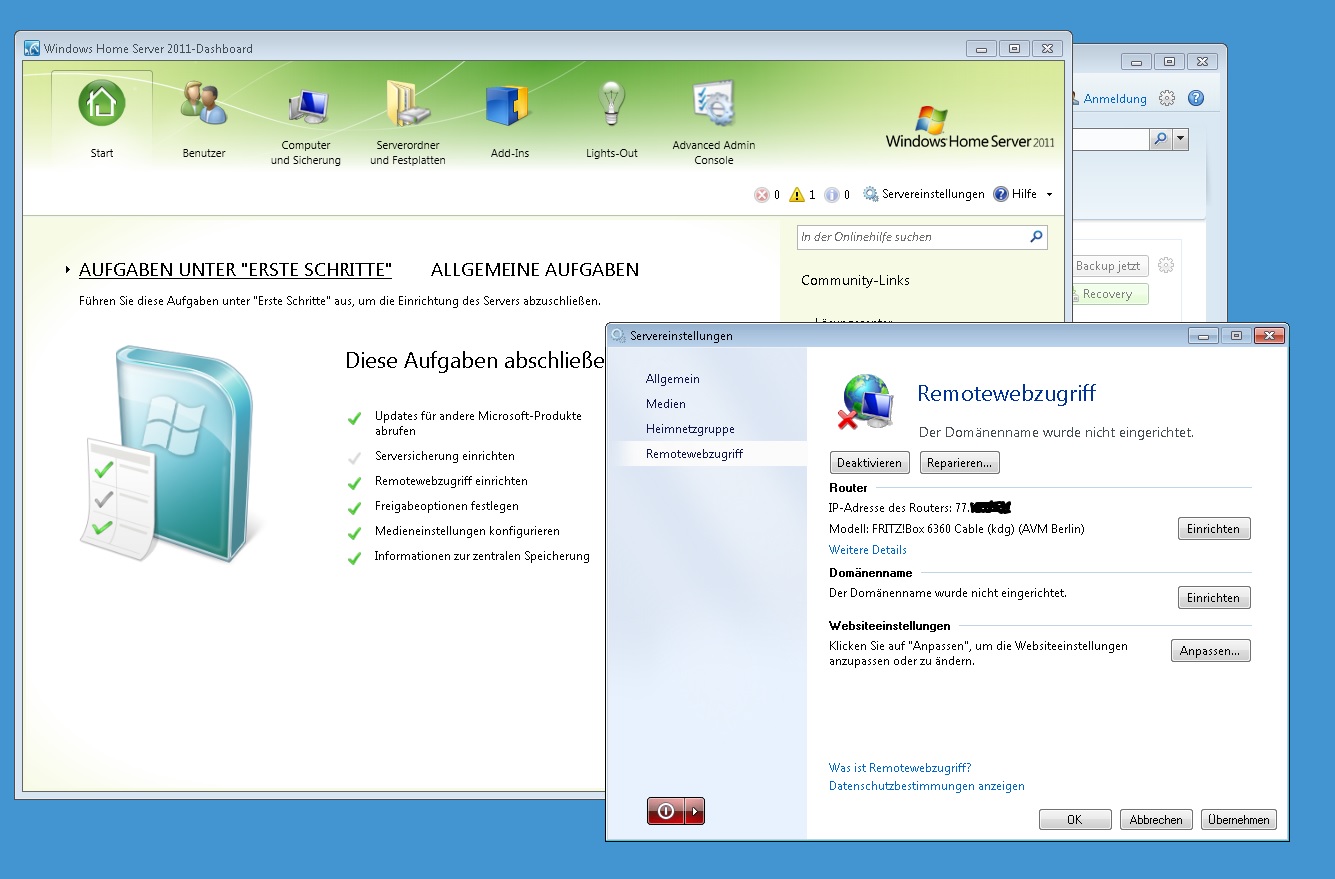
Task: Click the settings gear in background window header
Action: (1166, 98)
